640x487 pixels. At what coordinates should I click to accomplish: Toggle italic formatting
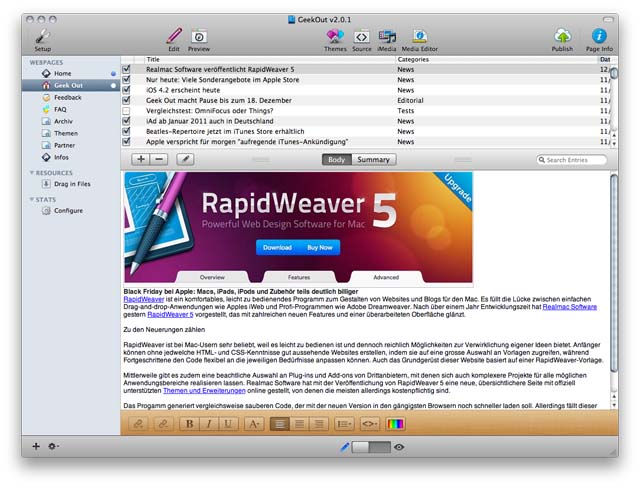[x=209, y=424]
